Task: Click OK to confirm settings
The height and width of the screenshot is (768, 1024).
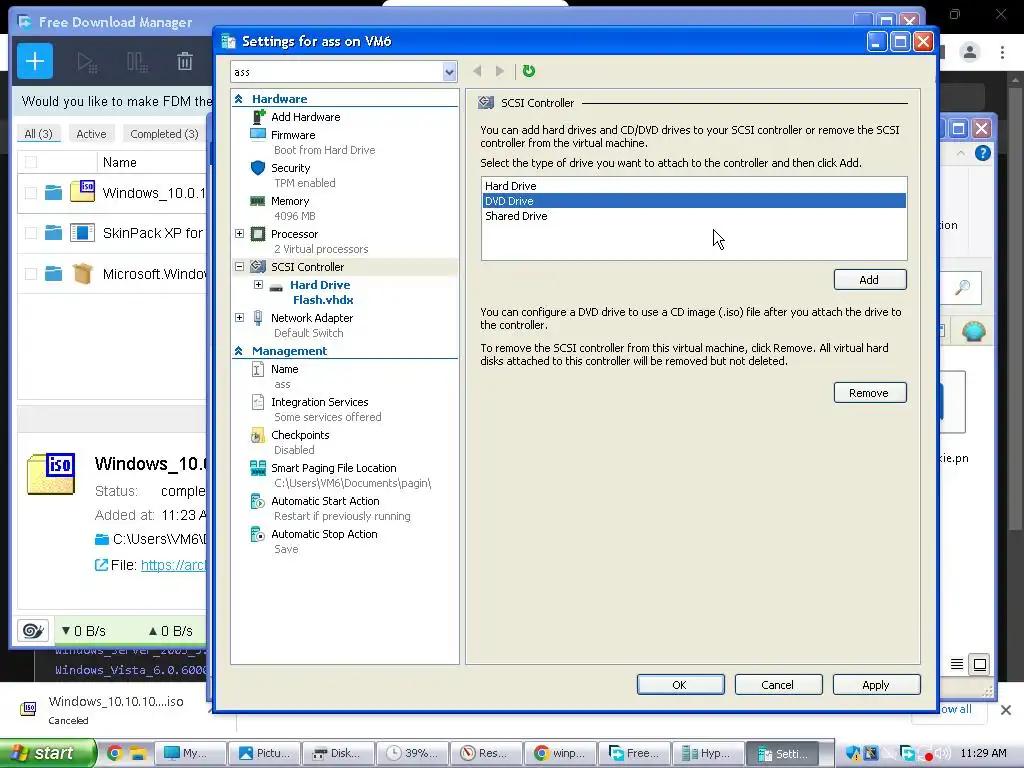Action: [680, 684]
